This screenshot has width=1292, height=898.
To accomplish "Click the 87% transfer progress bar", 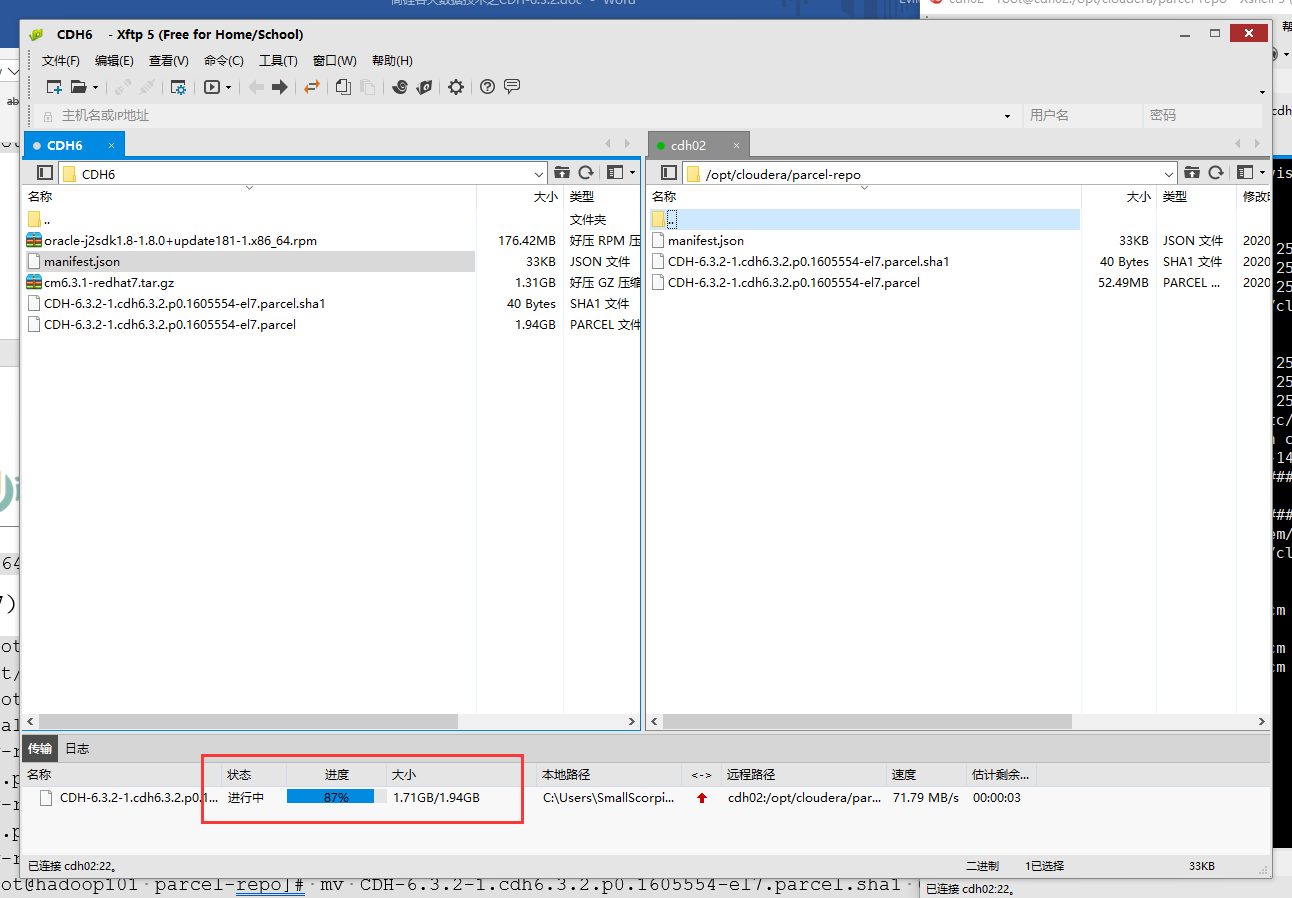I will (x=337, y=797).
